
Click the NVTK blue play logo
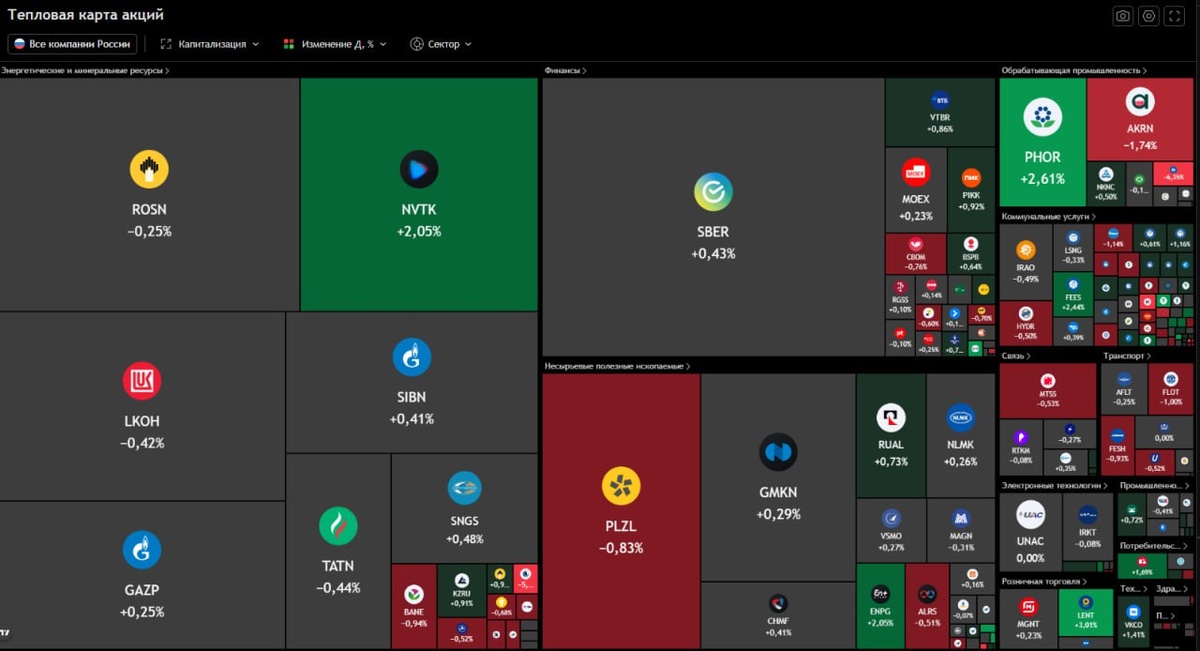point(419,170)
